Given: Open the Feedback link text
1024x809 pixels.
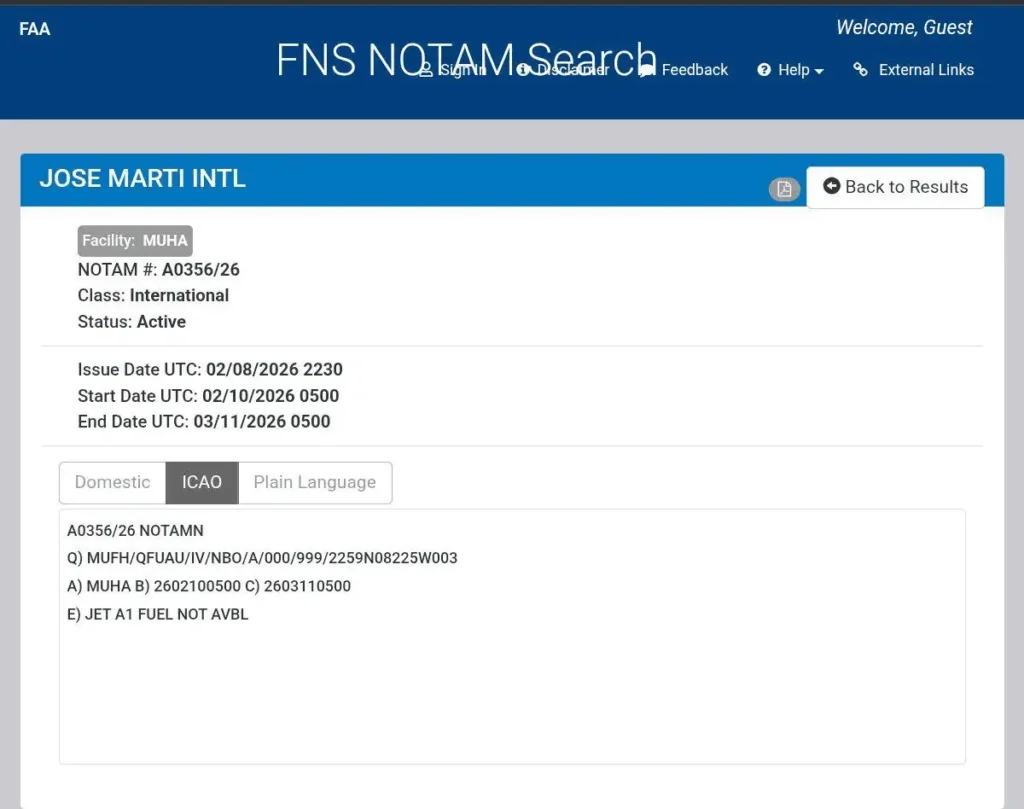Looking at the screenshot, I should [x=695, y=70].
